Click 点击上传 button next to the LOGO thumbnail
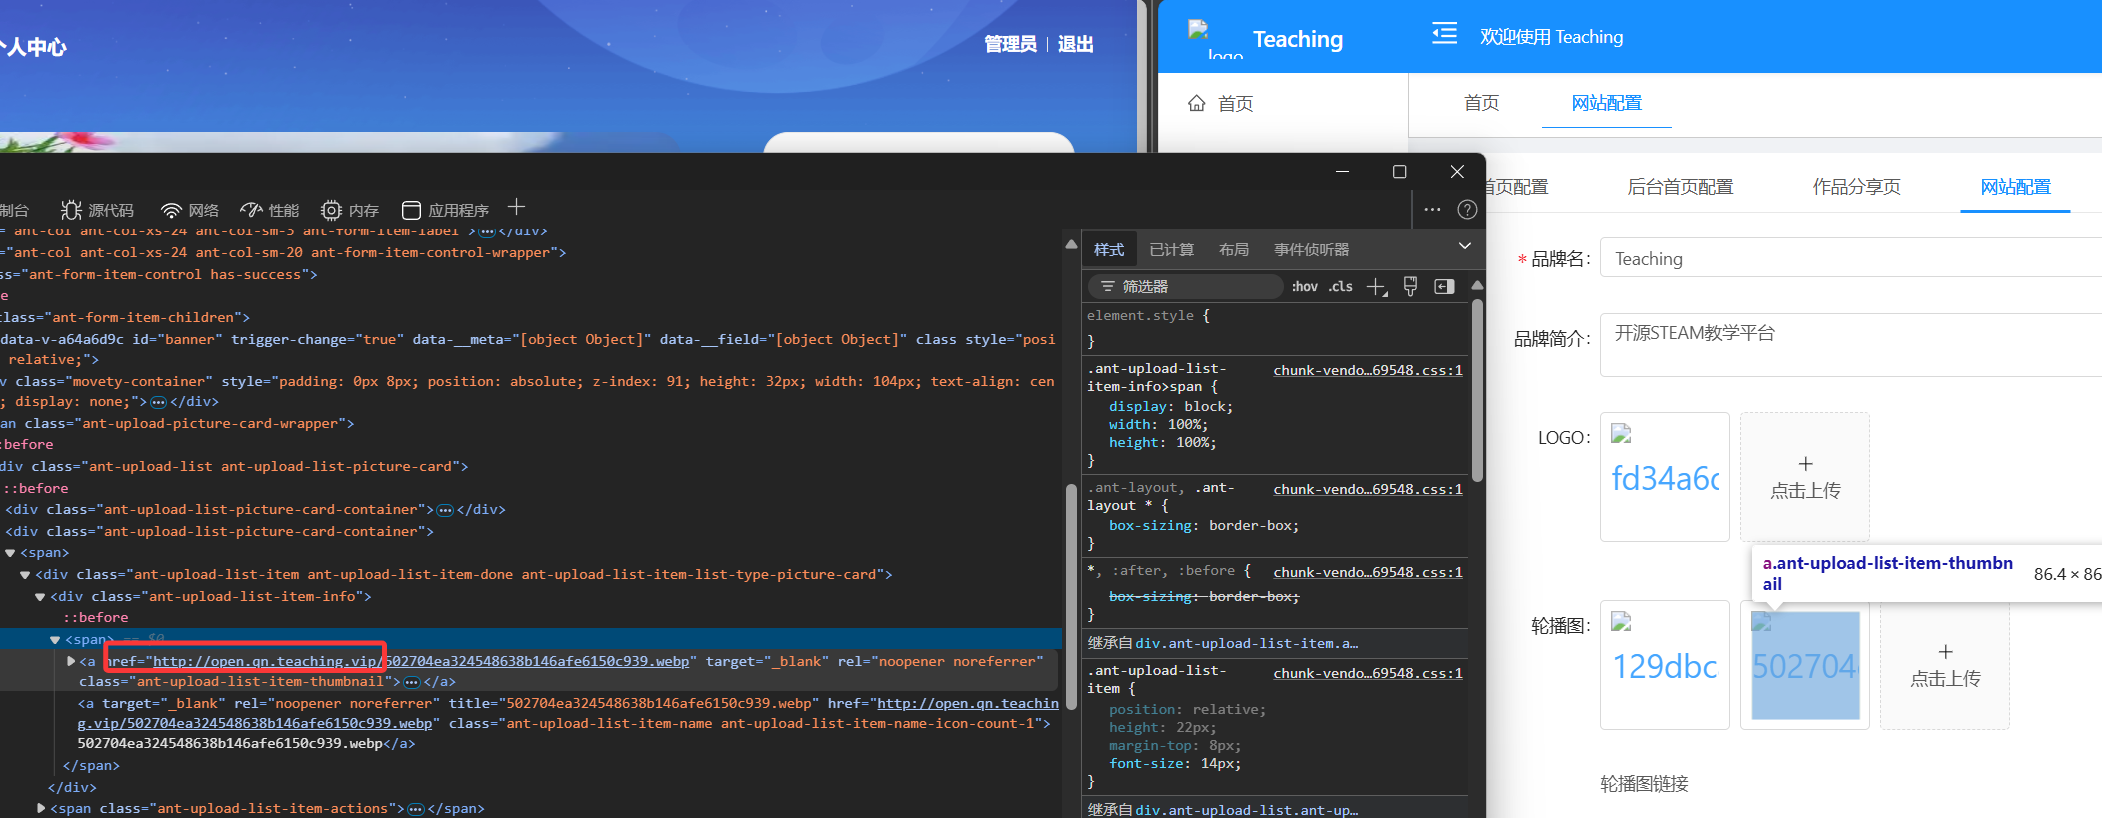The width and height of the screenshot is (2102, 818). [x=1805, y=477]
